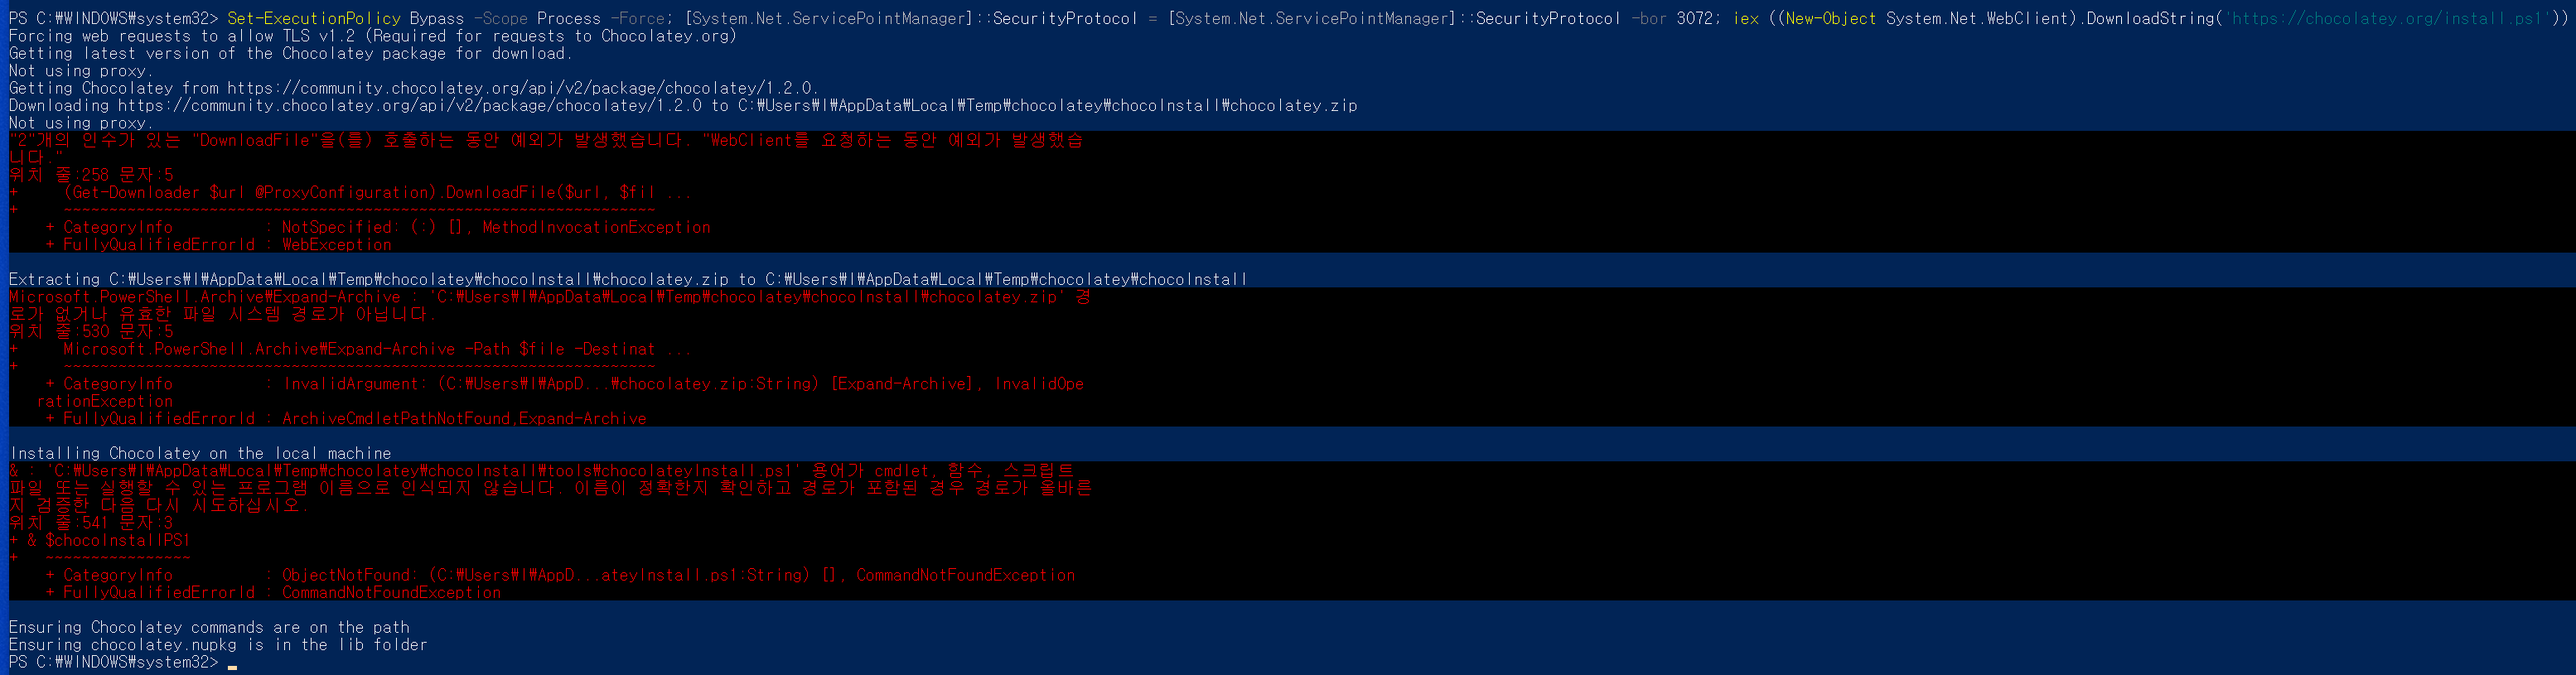2576x675 pixels.
Task: Click 'Getting latest version of the Chocolatey package' line
Action: pyautogui.click(x=290, y=53)
